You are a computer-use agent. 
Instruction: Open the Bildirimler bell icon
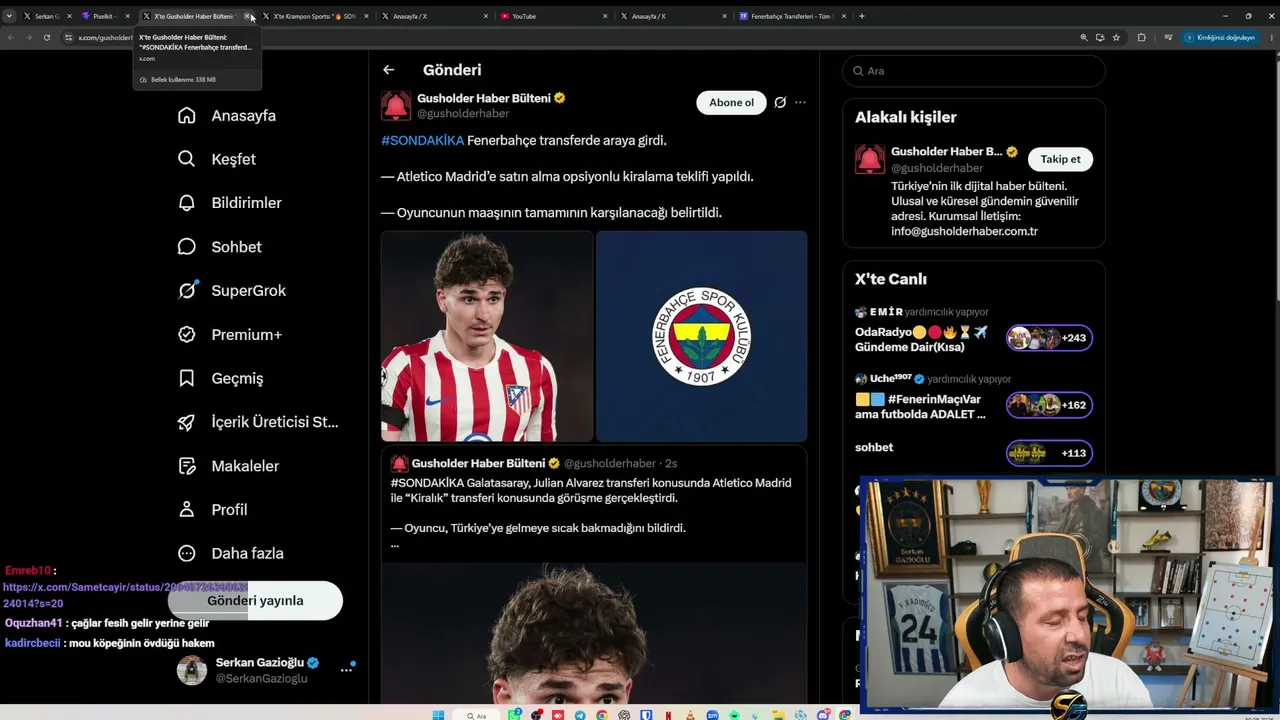pyautogui.click(x=186, y=203)
